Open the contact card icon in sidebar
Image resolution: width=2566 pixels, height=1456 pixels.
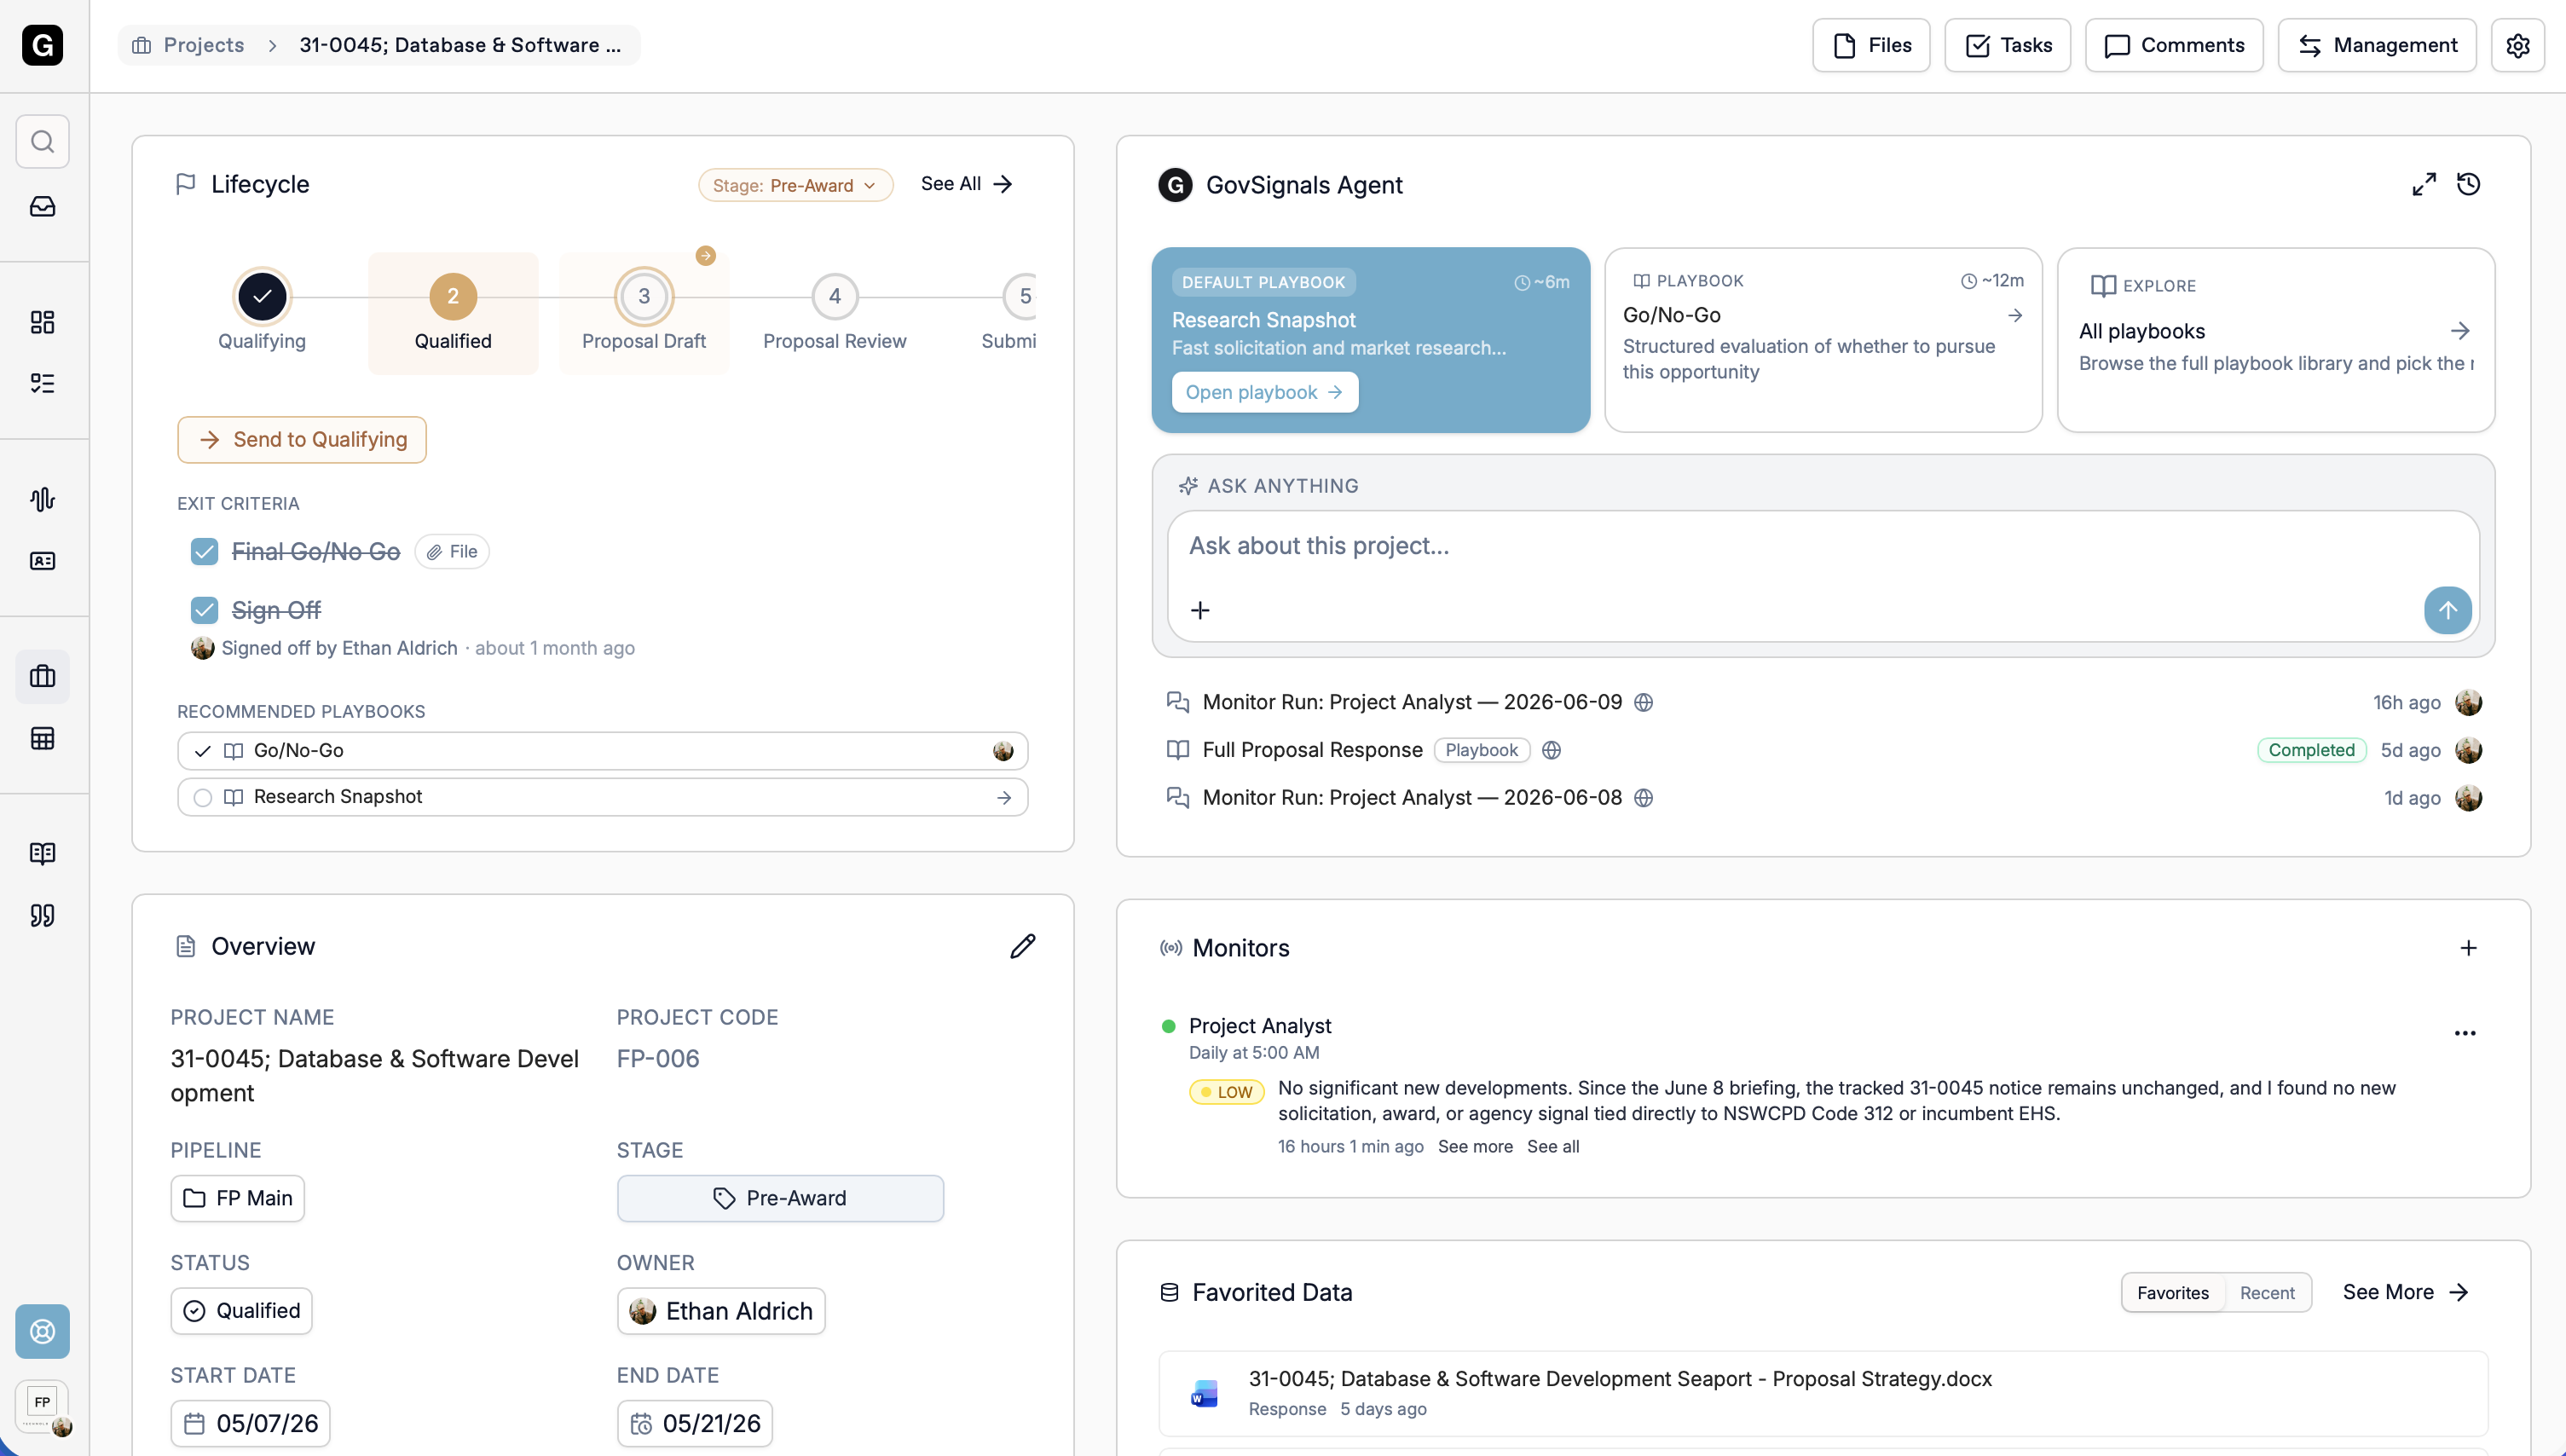pyautogui.click(x=42, y=560)
